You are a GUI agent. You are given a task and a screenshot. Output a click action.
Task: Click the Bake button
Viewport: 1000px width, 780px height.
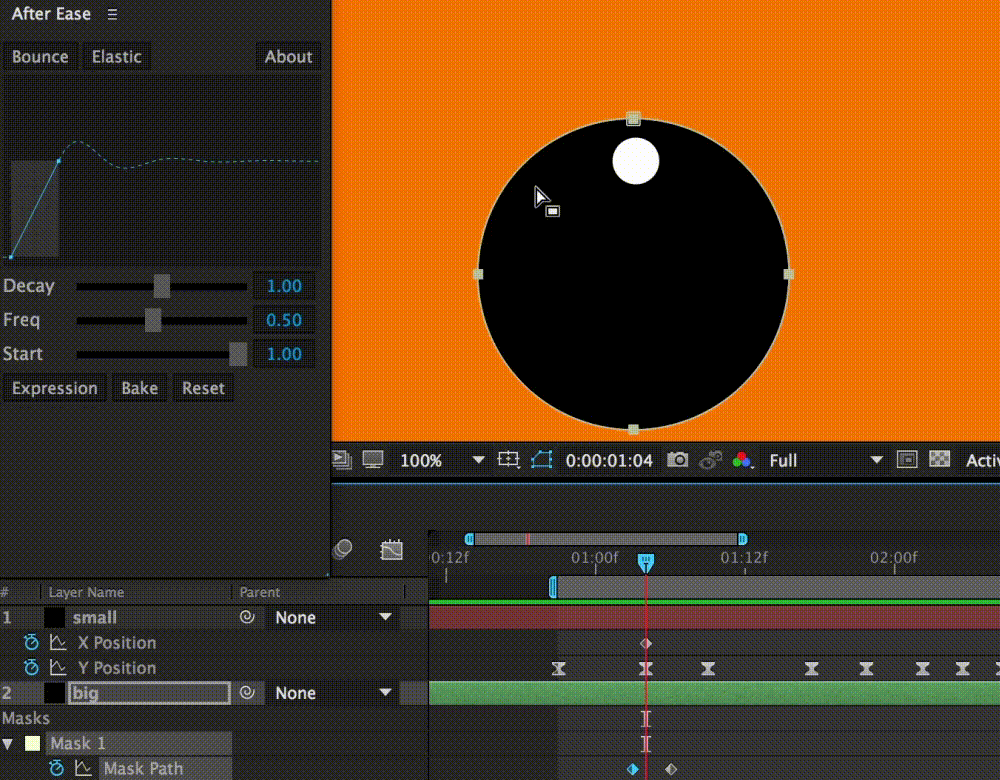point(140,388)
